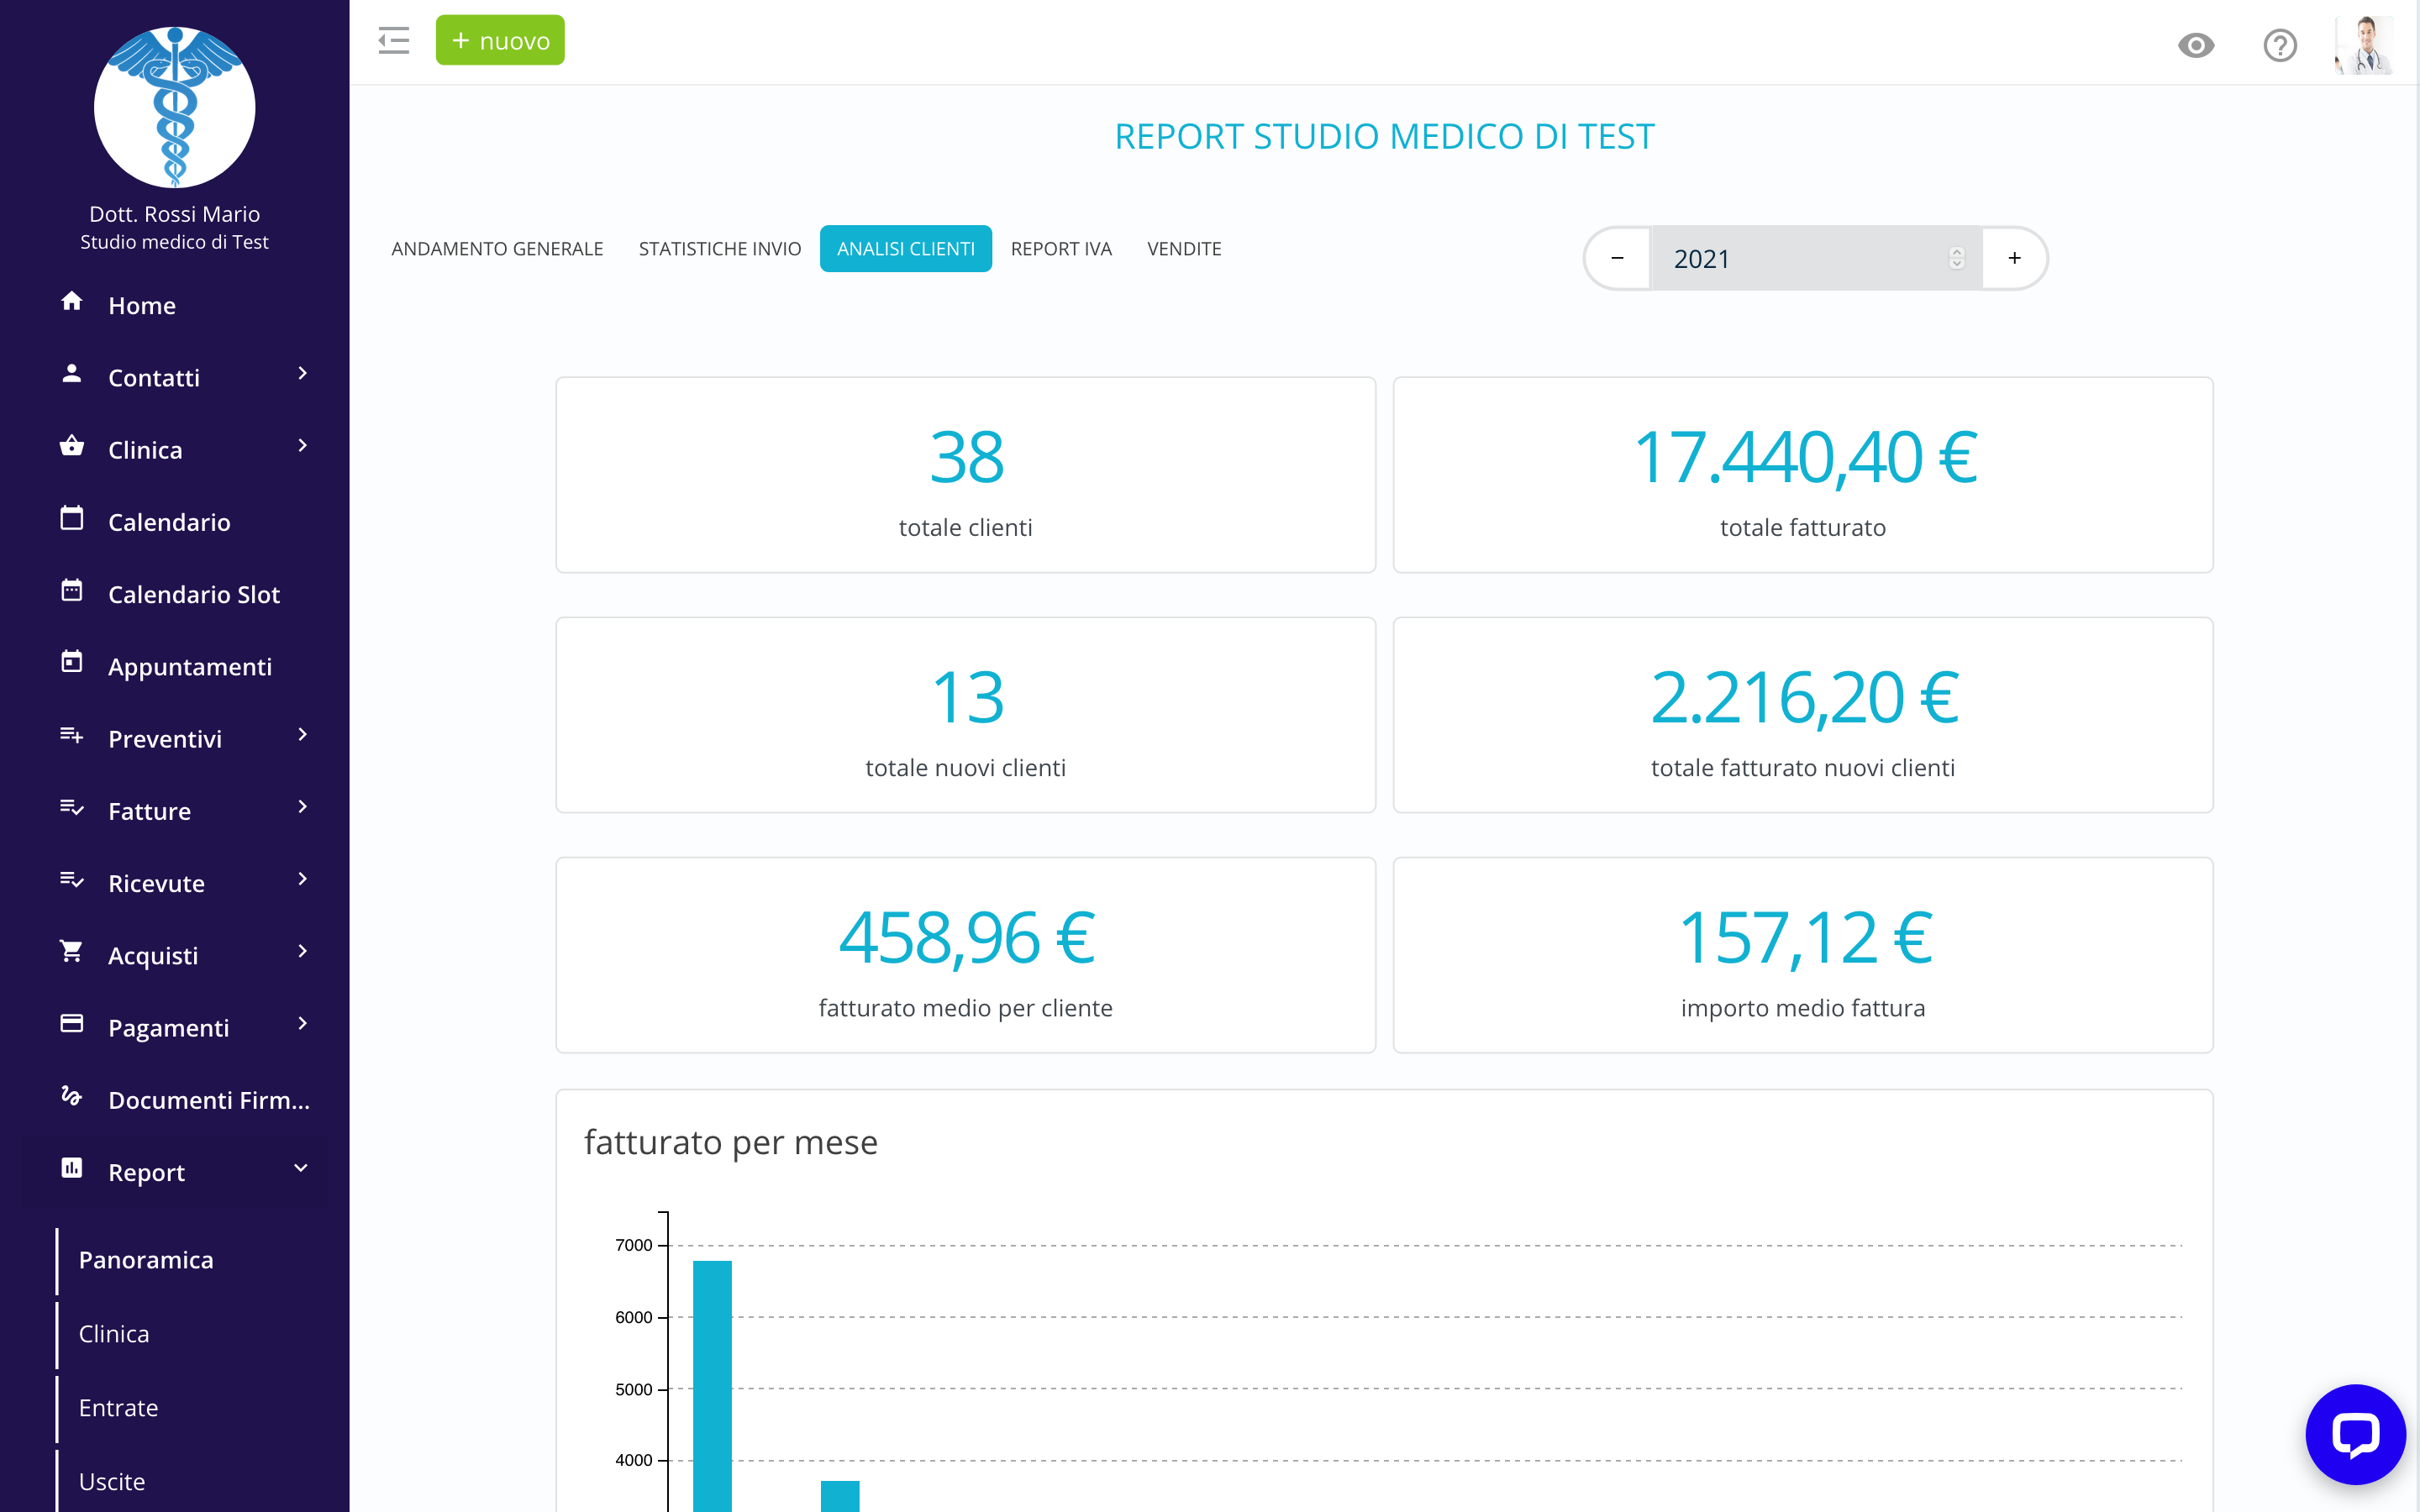Screen dimensions: 2420x1512
Task: Click the Acquisti shopping cart icon
Action: (71, 952)
